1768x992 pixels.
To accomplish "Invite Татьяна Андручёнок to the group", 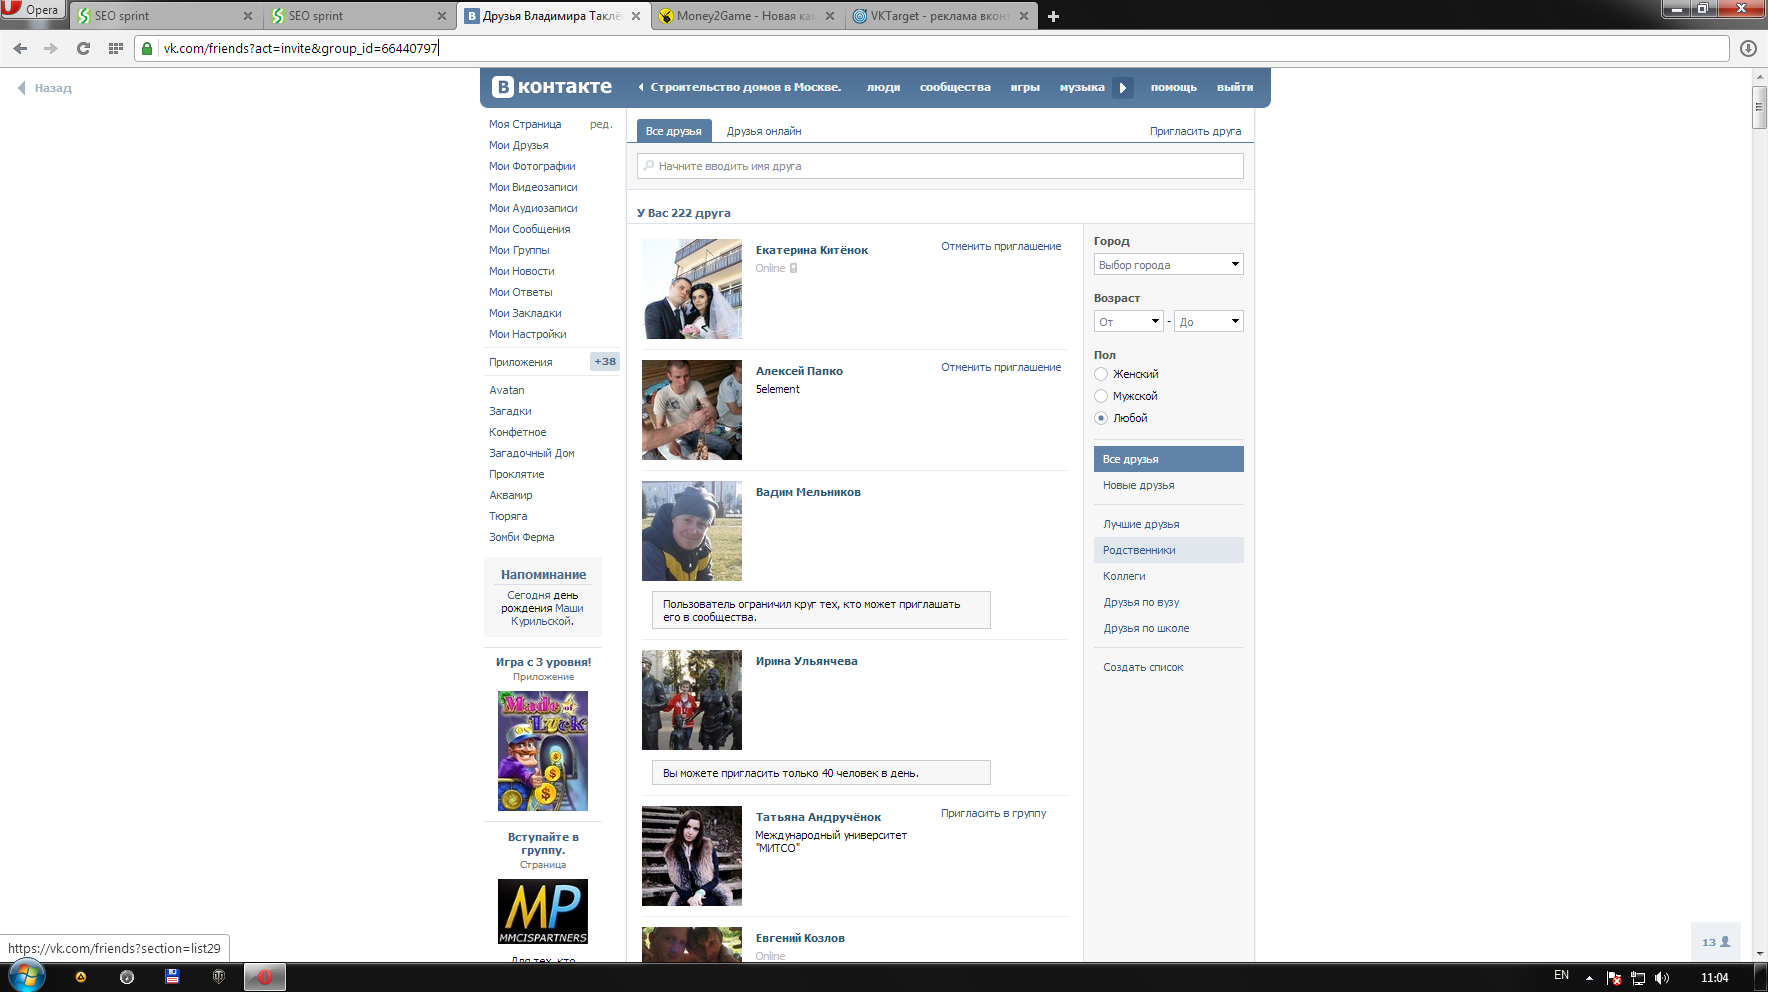I will (993, 813).
